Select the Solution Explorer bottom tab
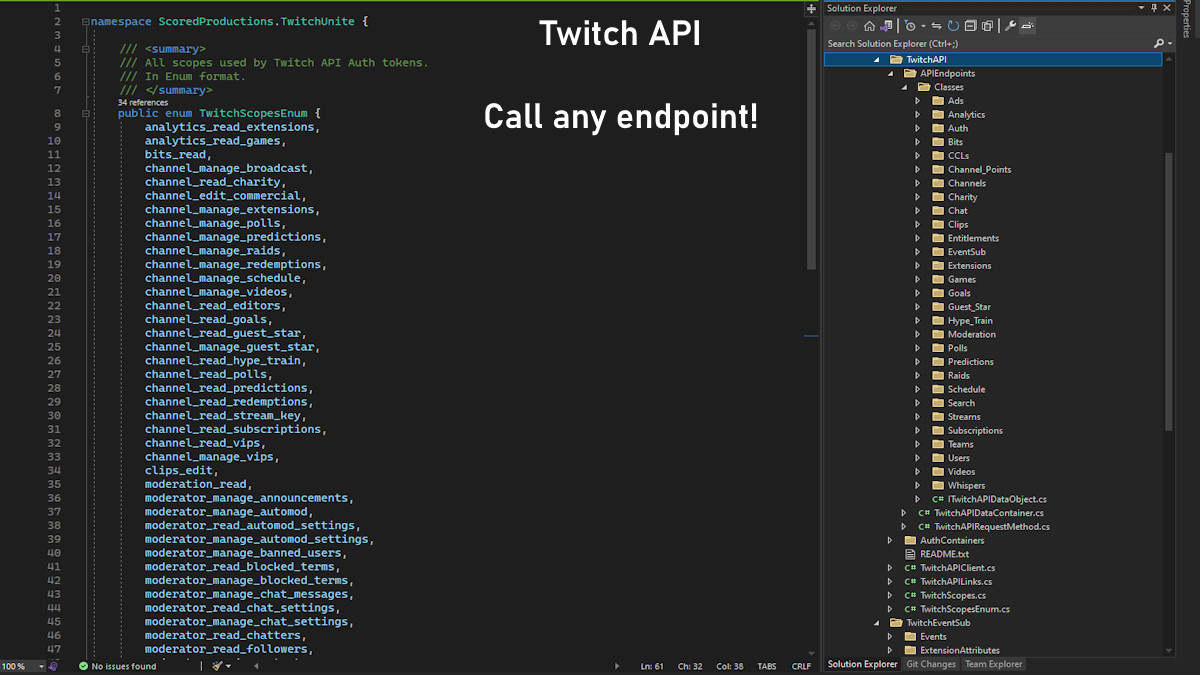The height and width of the screenshot is (675, 1200). click(x=862, y=664)
